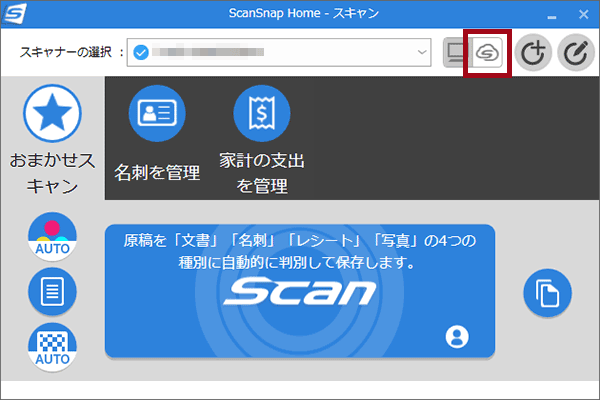This screenshot has width=600, height=400.
Task: Add a new profile
Action: (533, 52)
